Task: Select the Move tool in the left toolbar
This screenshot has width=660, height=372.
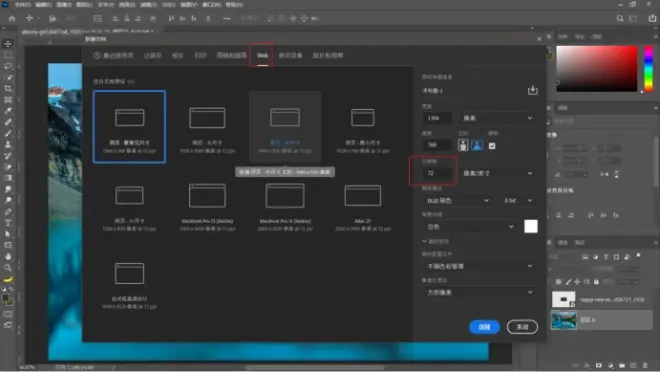Action: [x=8, y=43]
